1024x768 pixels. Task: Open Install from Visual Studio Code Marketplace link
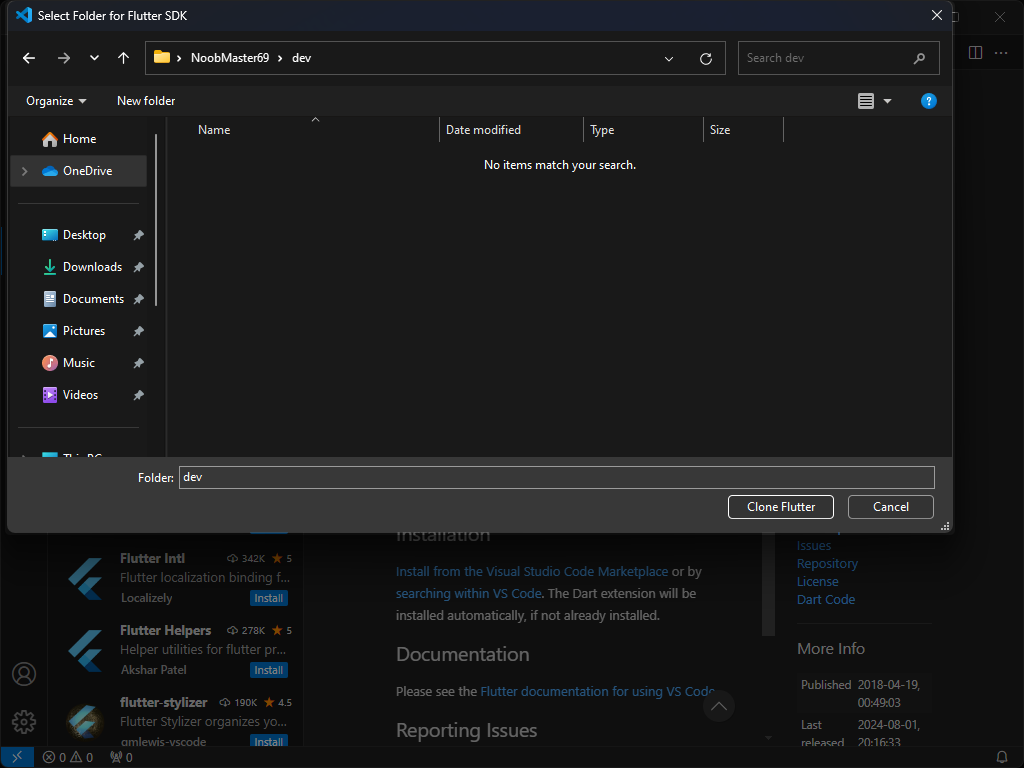pyautogui.click(x=532, y=571)
